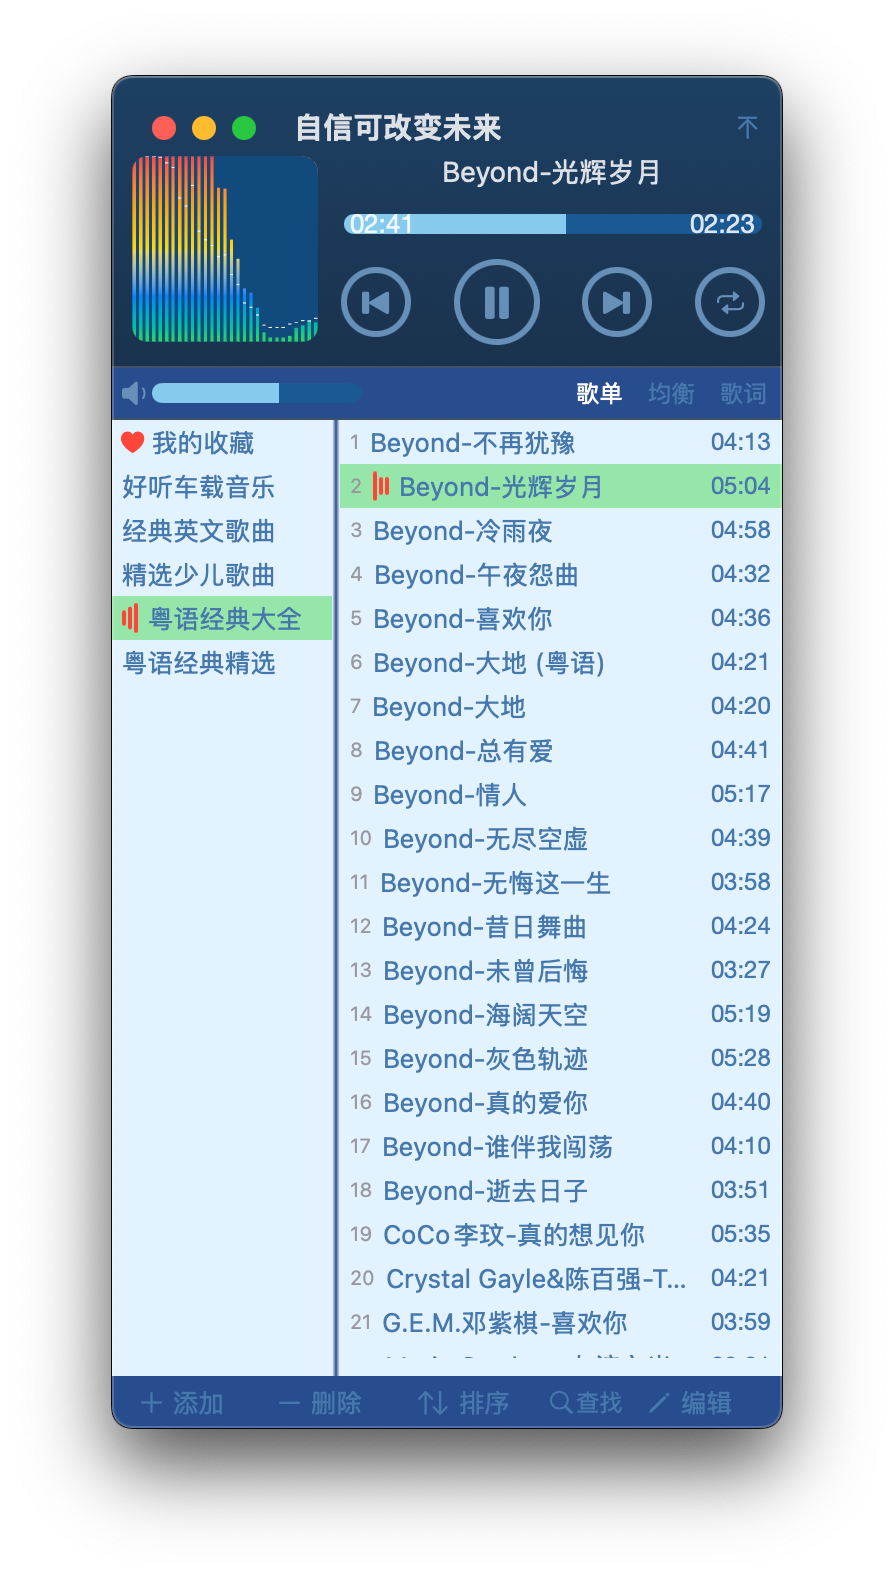Click the spectrum visualizer thumbnail
This screenshot has width=894, height=1576.
tap(225, 249)
